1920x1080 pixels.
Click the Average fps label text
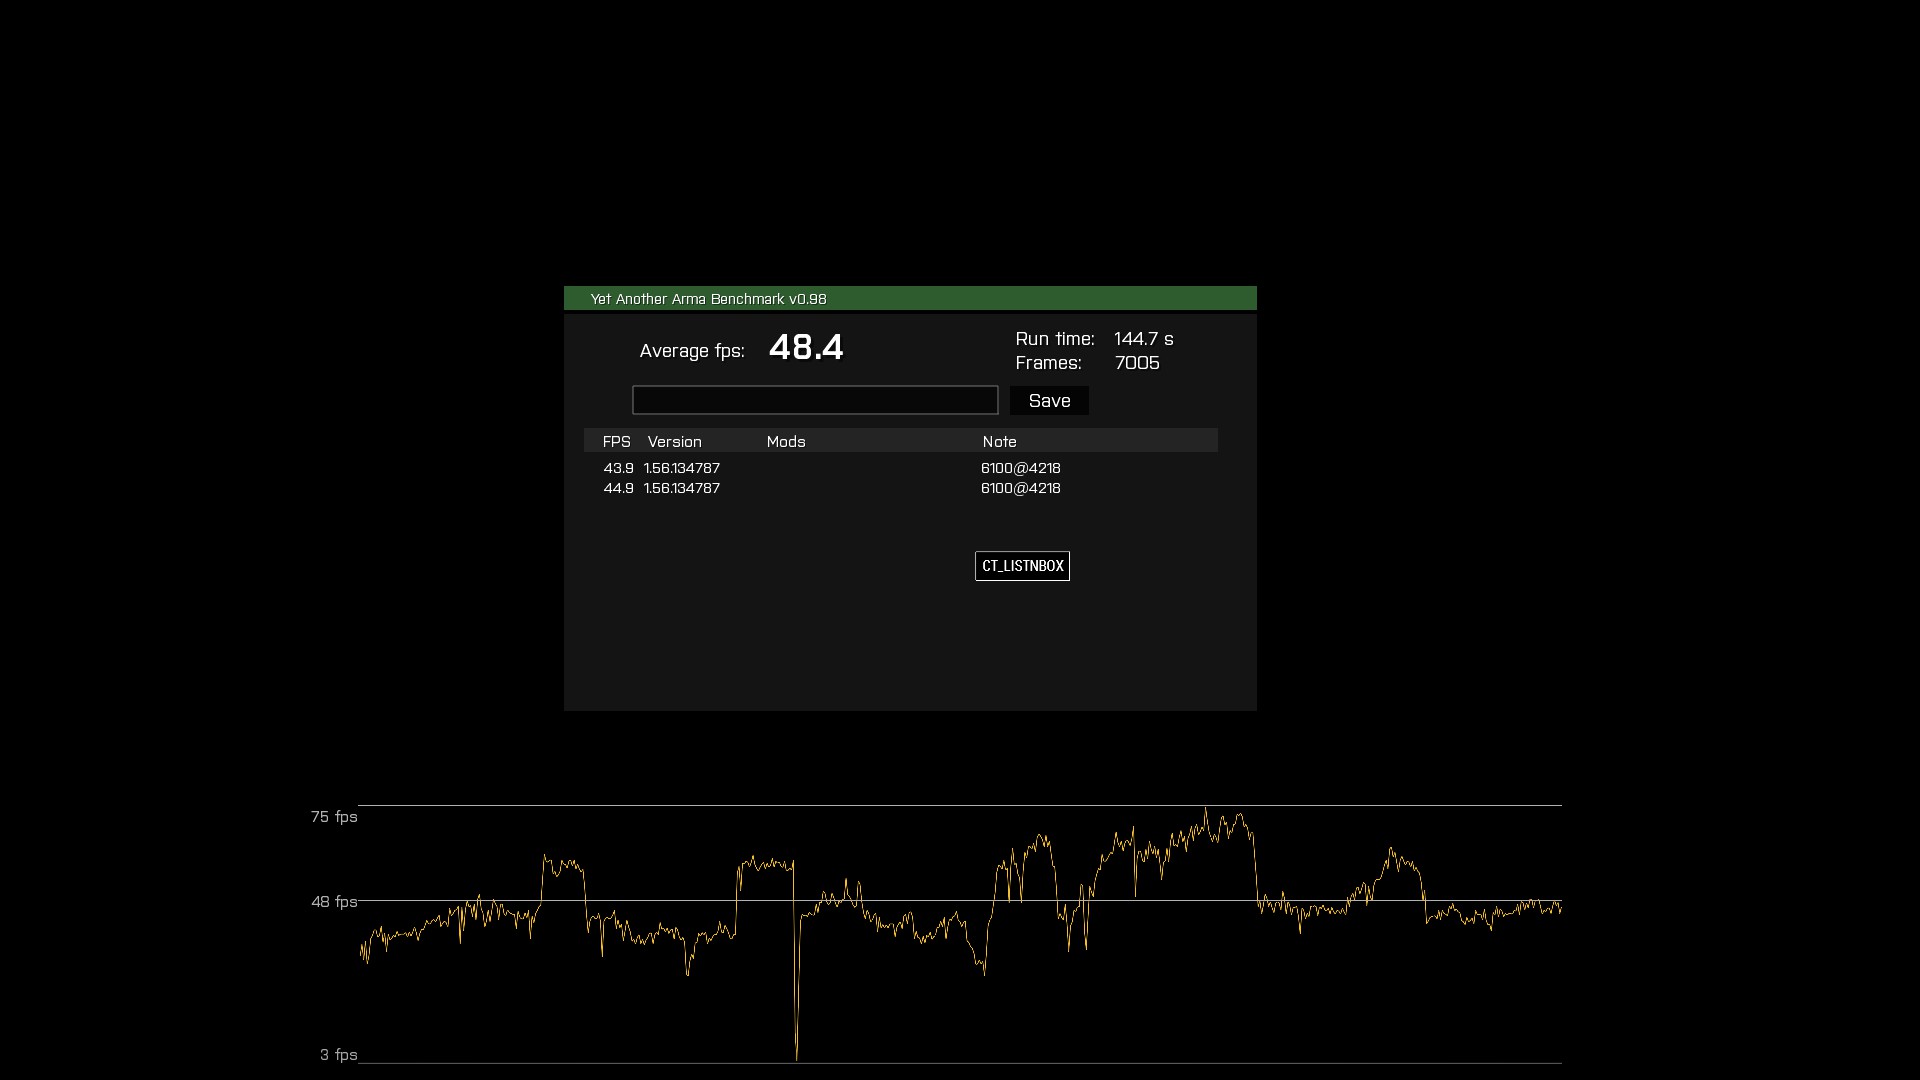(692, 351)
